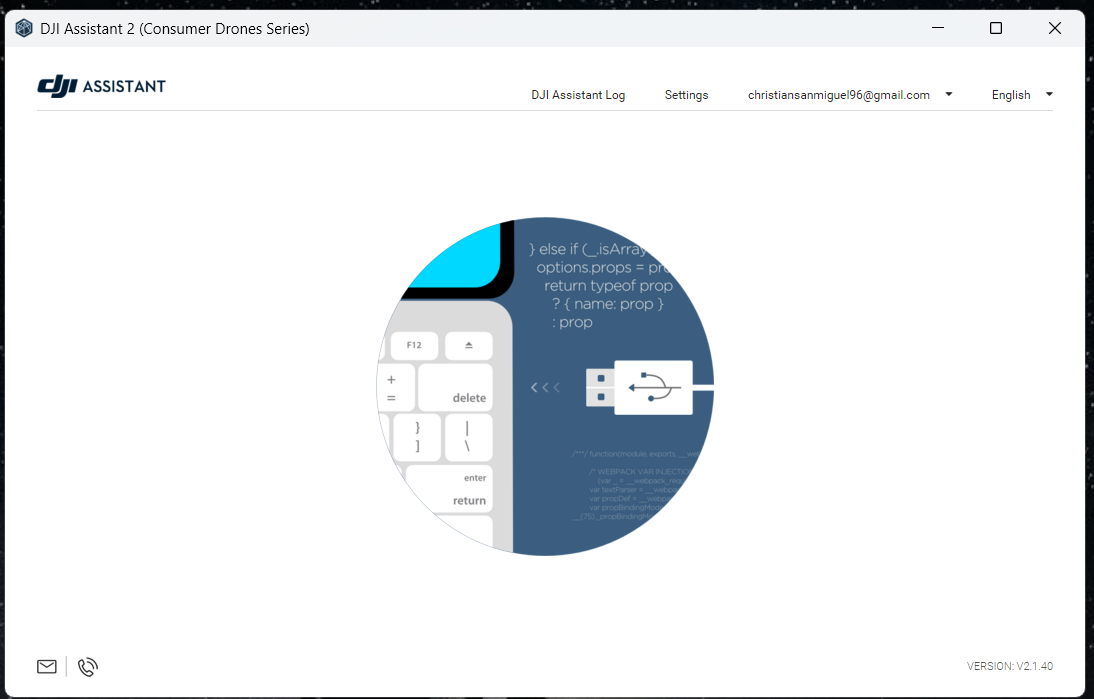
Task: Minimize the DJI Assistant window
Action: pyautogui.click(x=938, y=28)
